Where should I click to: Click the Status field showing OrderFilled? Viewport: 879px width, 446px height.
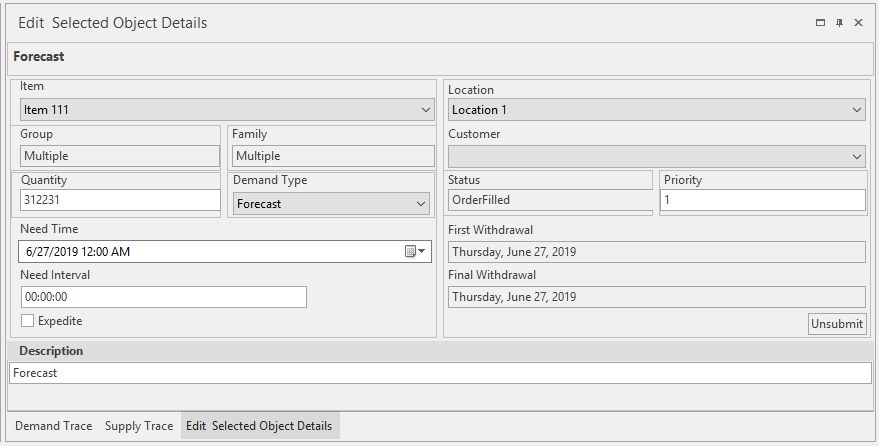pyautogui.click(x=549, y=200)
